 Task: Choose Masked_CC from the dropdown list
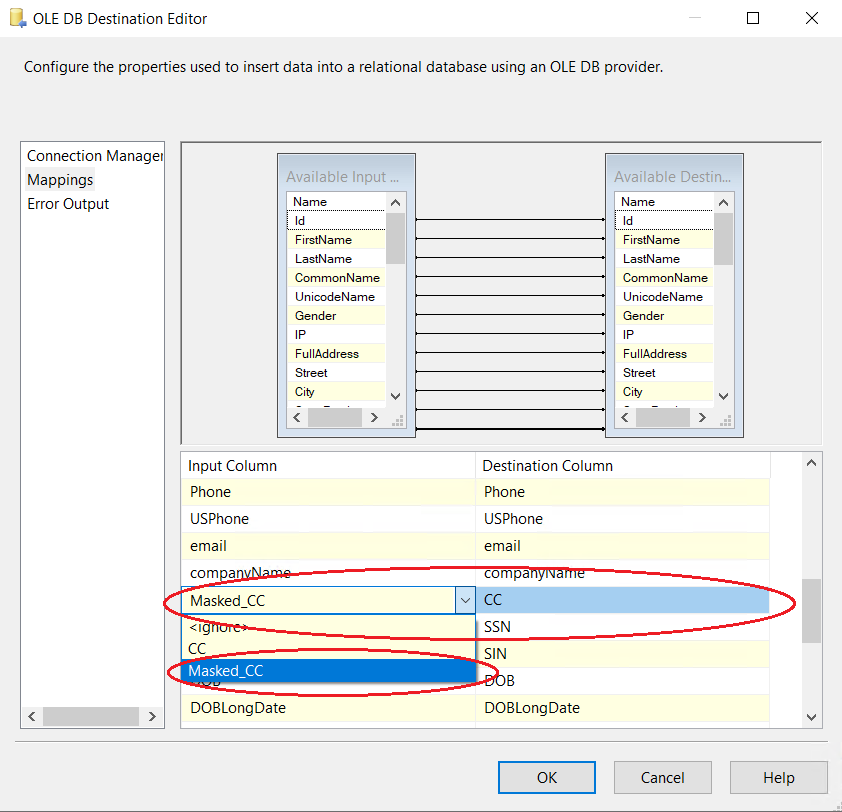[226, 671]
